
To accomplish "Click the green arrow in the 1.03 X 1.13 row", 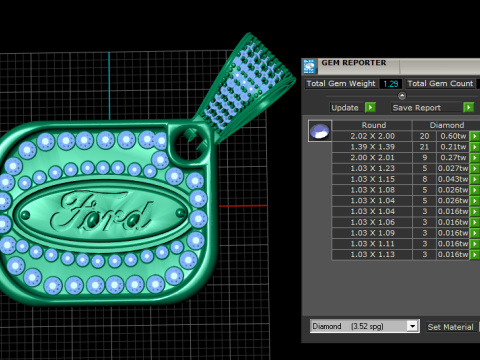I will click(x=475, y=254).
